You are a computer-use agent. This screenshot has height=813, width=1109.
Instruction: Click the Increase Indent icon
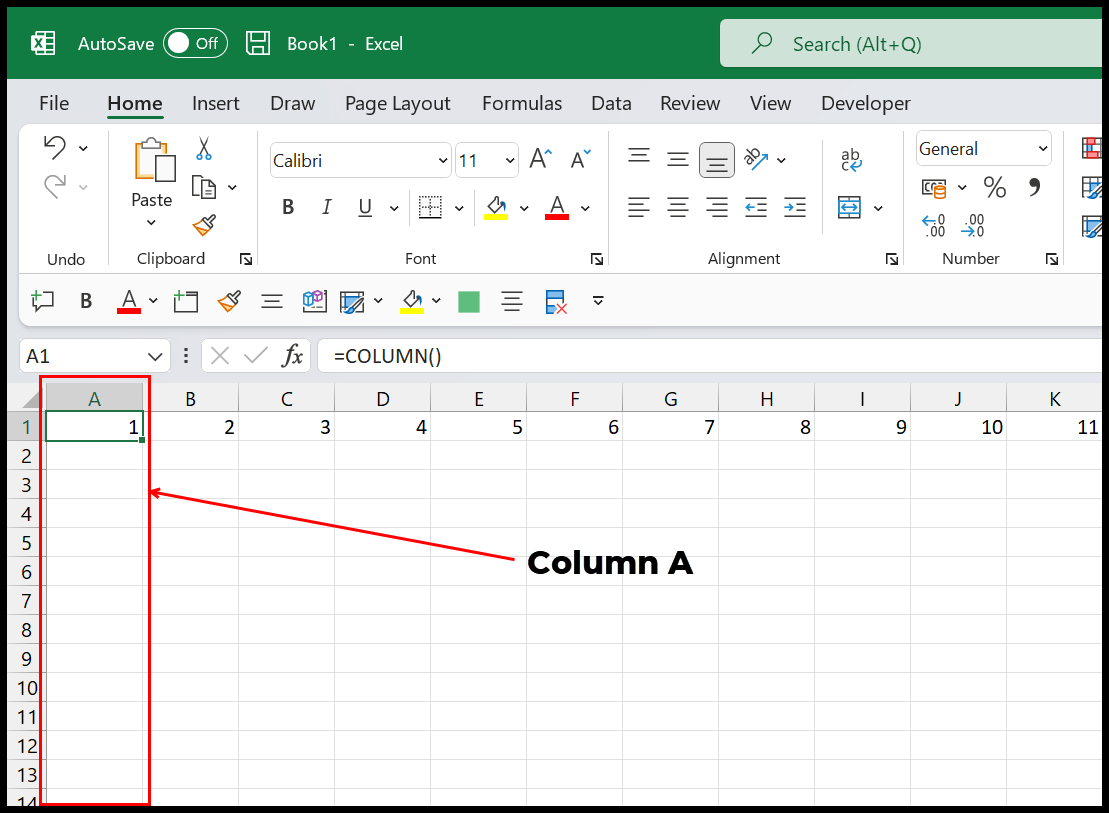coord(794,207)
